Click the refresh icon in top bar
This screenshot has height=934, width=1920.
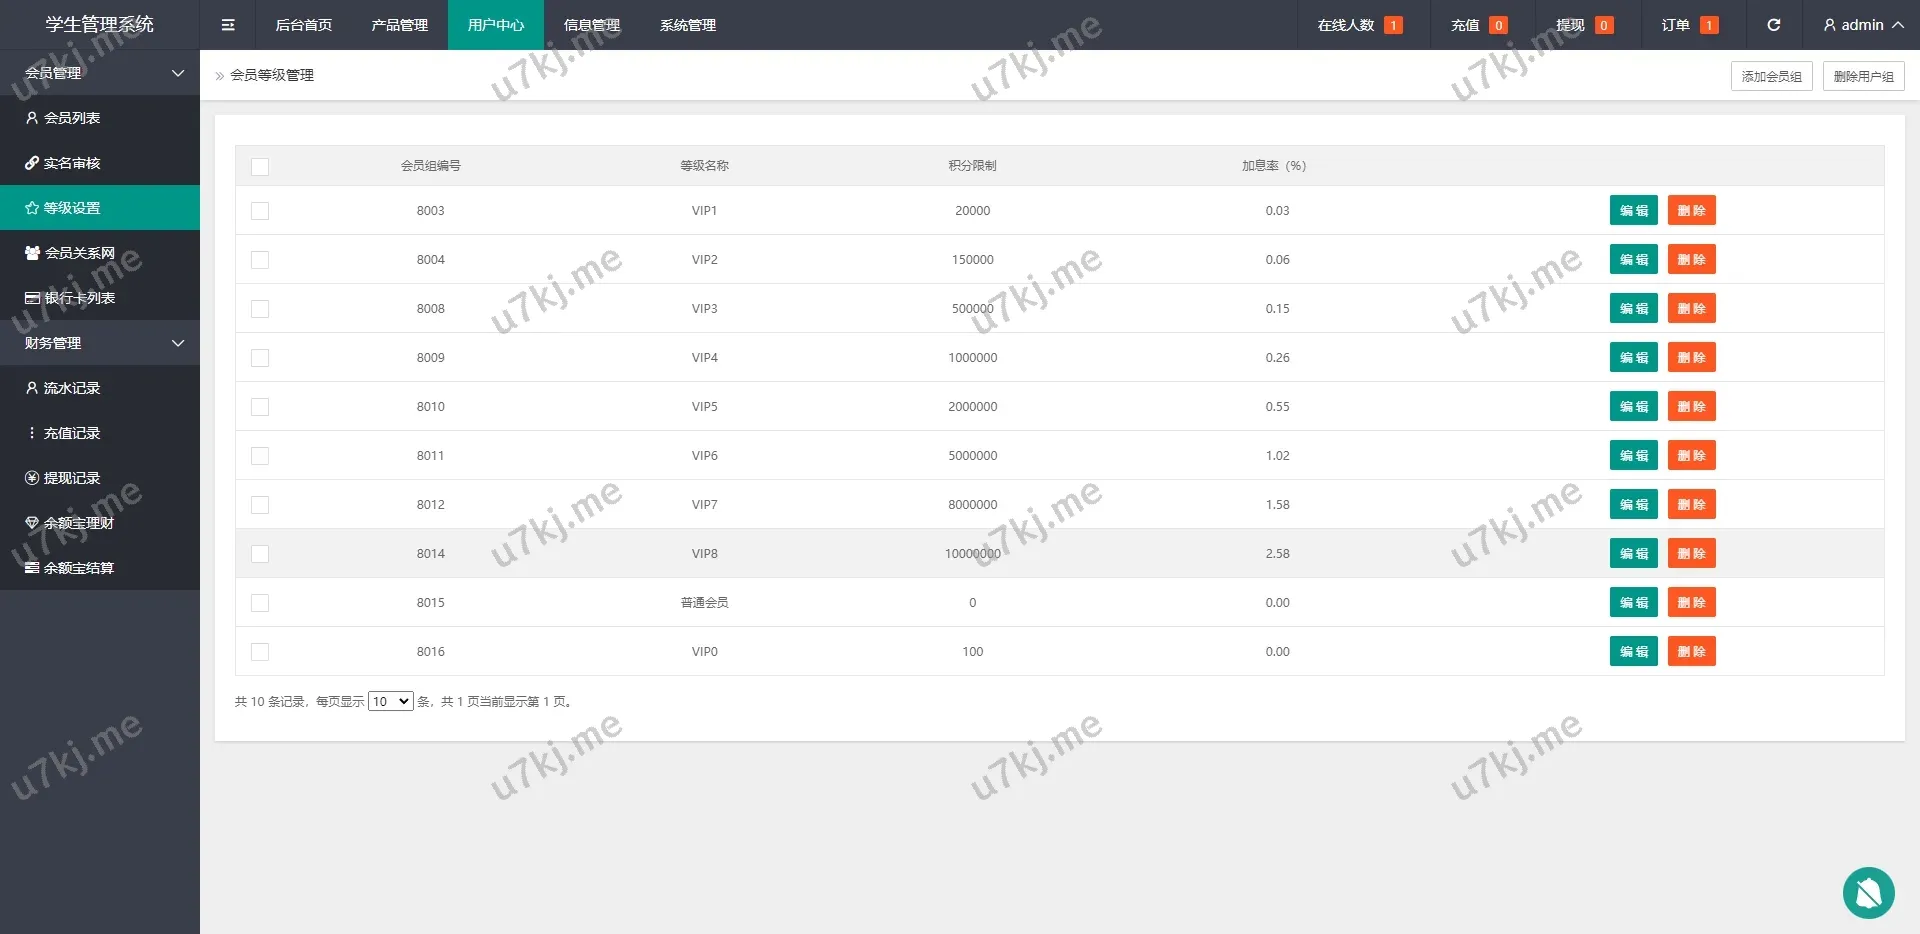pyautogui.click(x=1773, y=25)
